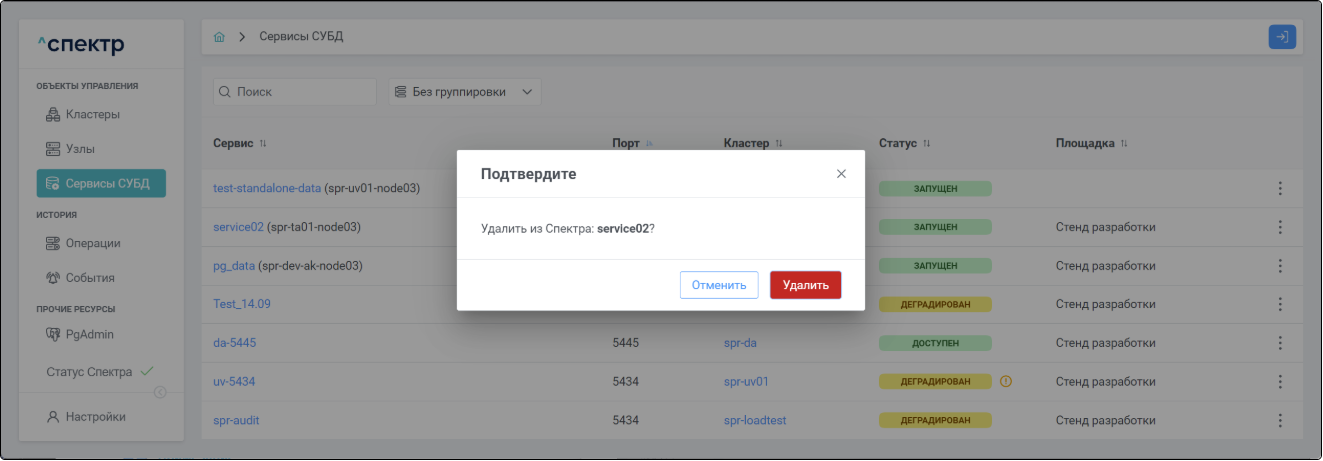
Task: Expand the Без группировки dropdown
Action: [x=464, y=92]
